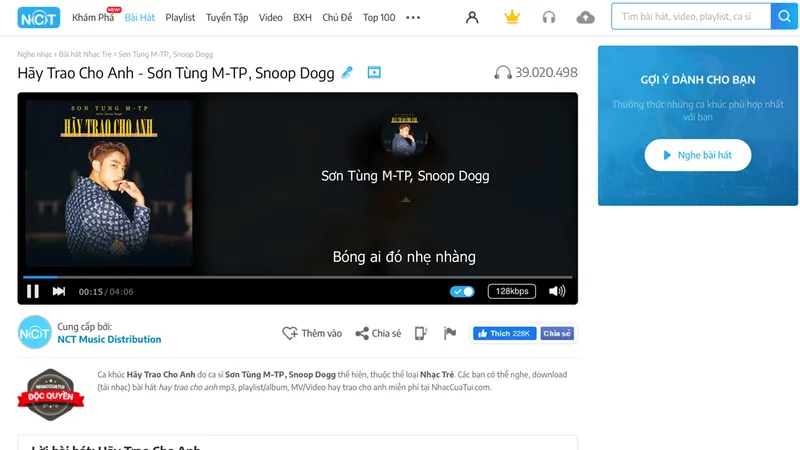This screenshot has width=800, height=450.
Task: Open the Tuyển Tập menu
Action: (x=227, y=18)
